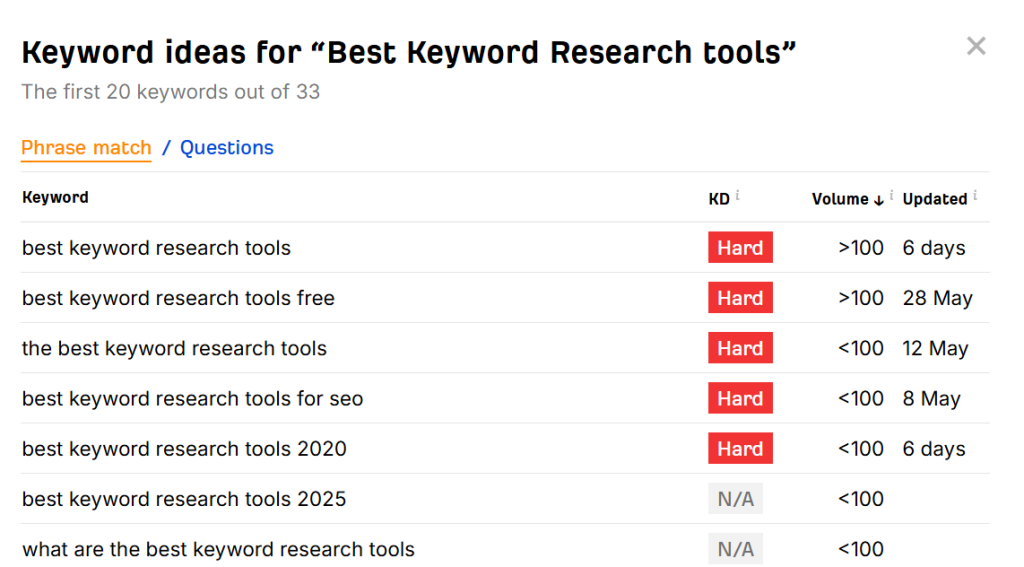Viewport: 1024px width, 567px height.
Task: Click the Updated column info icon
Action: [x=975, y=195]
